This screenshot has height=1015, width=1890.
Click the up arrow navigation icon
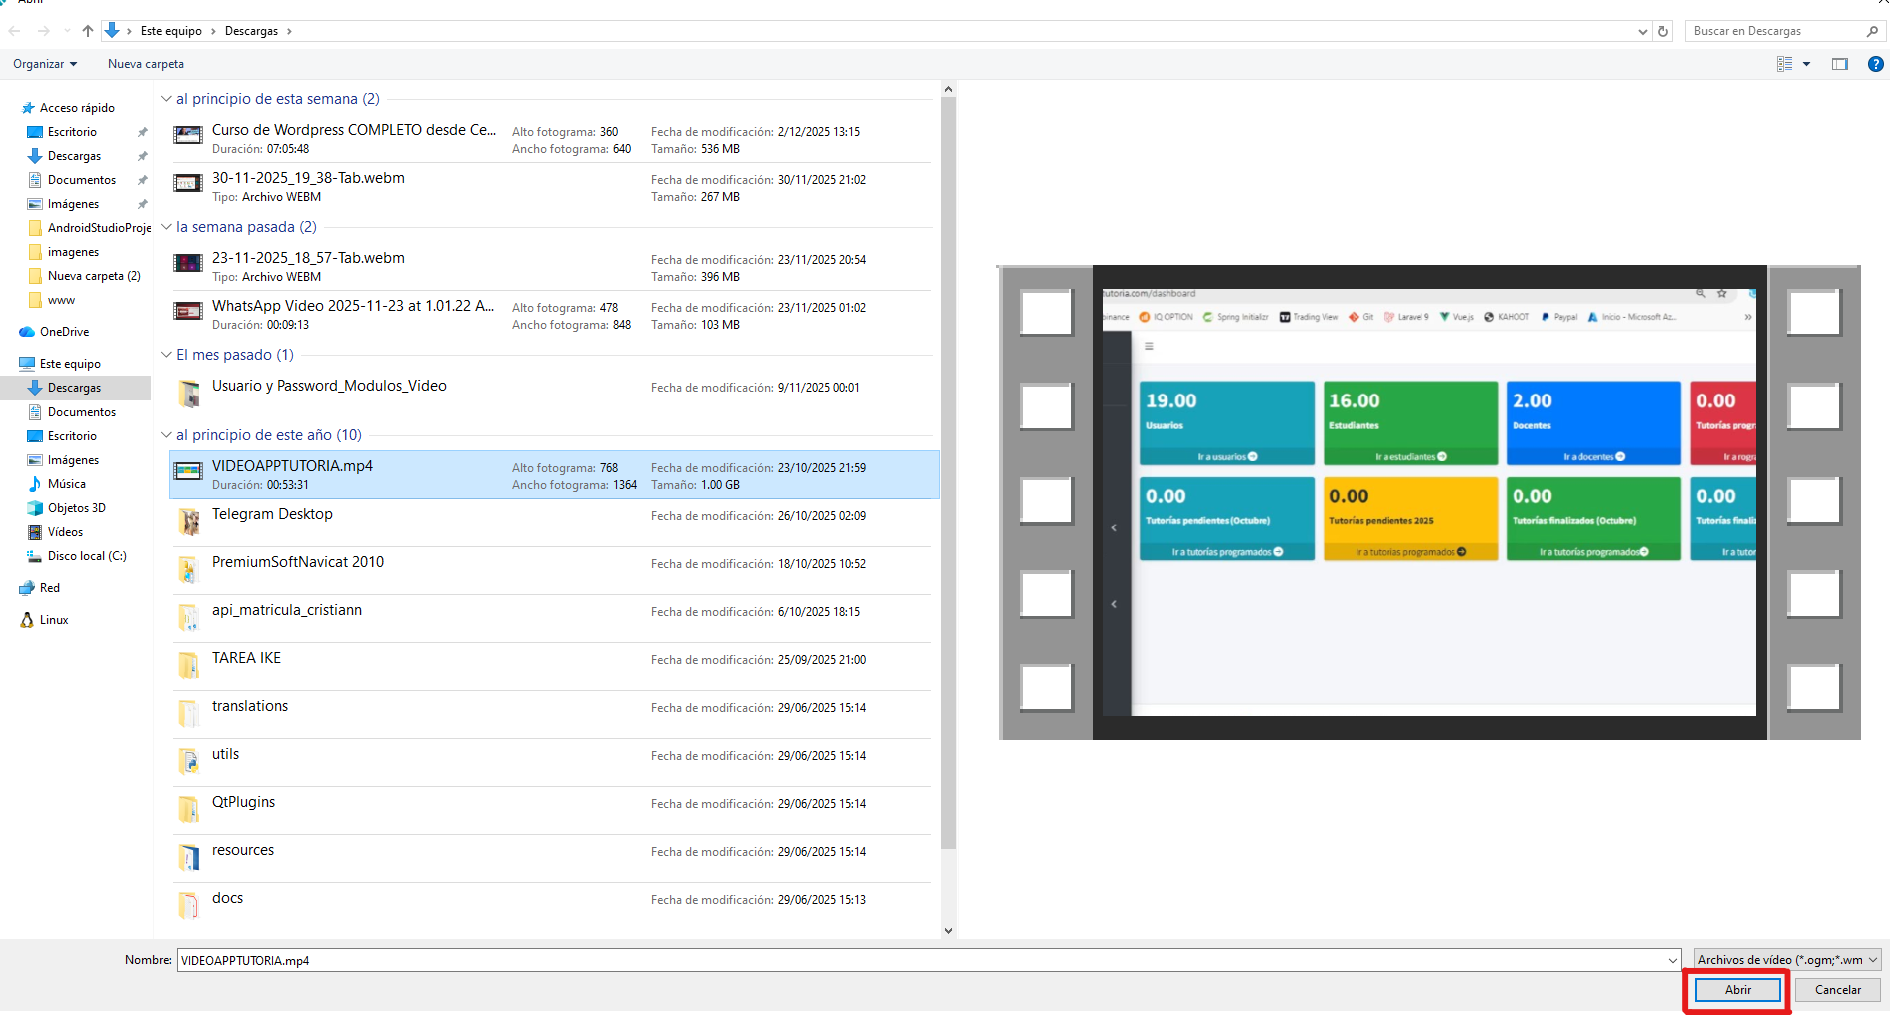pos(88,31)
